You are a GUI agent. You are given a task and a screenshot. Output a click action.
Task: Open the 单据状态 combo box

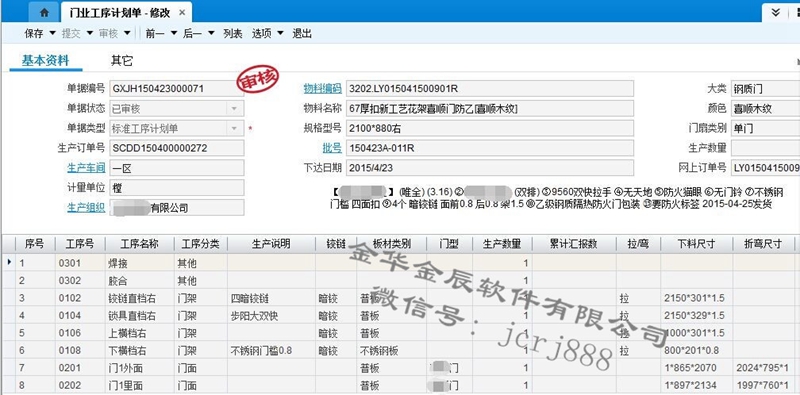(x=177, y=108)
